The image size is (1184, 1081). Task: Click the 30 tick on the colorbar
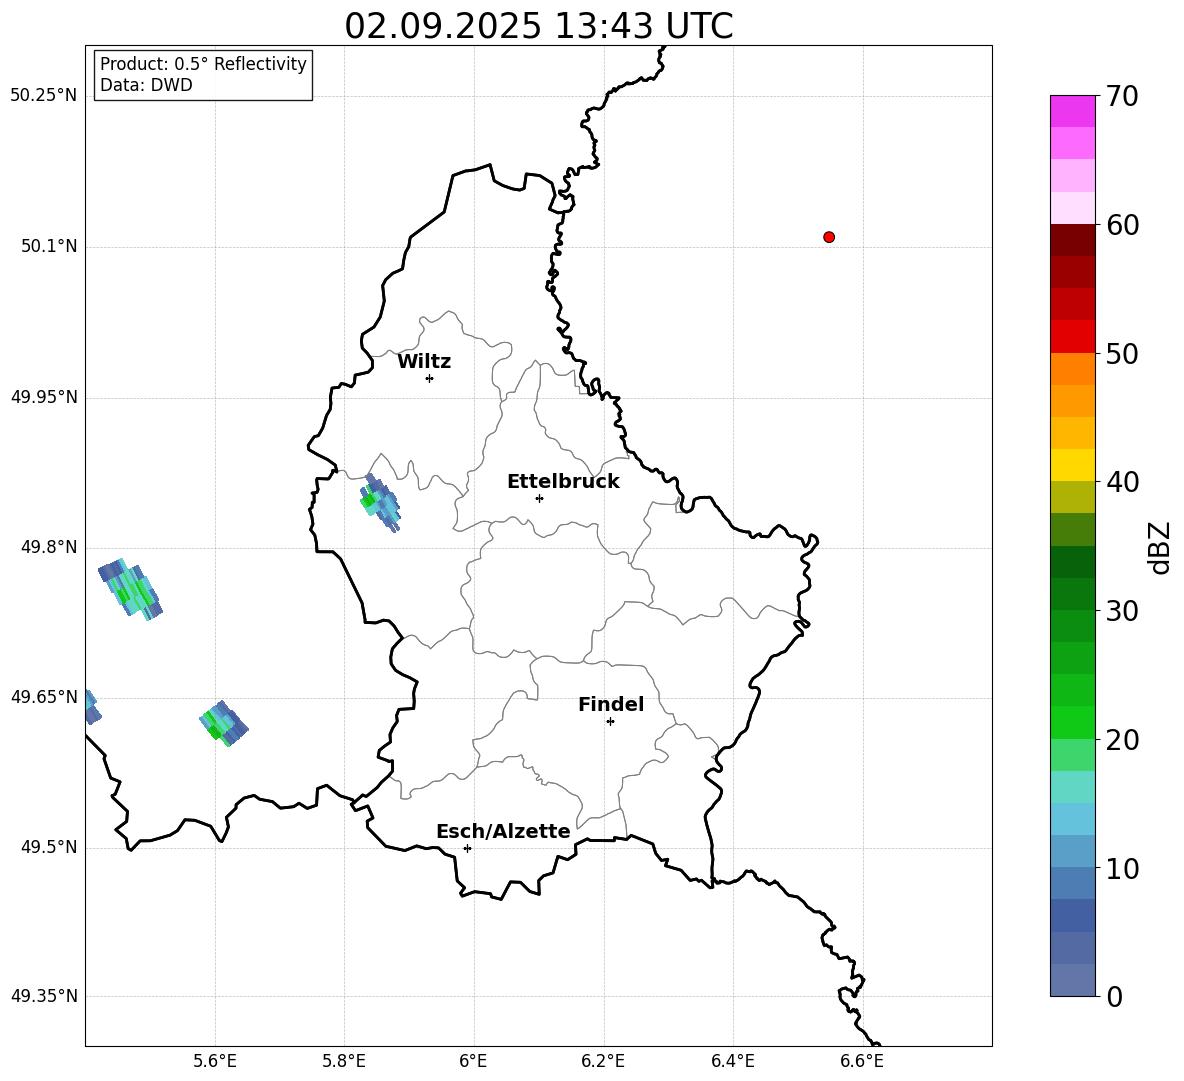[x=1122, y=611]
